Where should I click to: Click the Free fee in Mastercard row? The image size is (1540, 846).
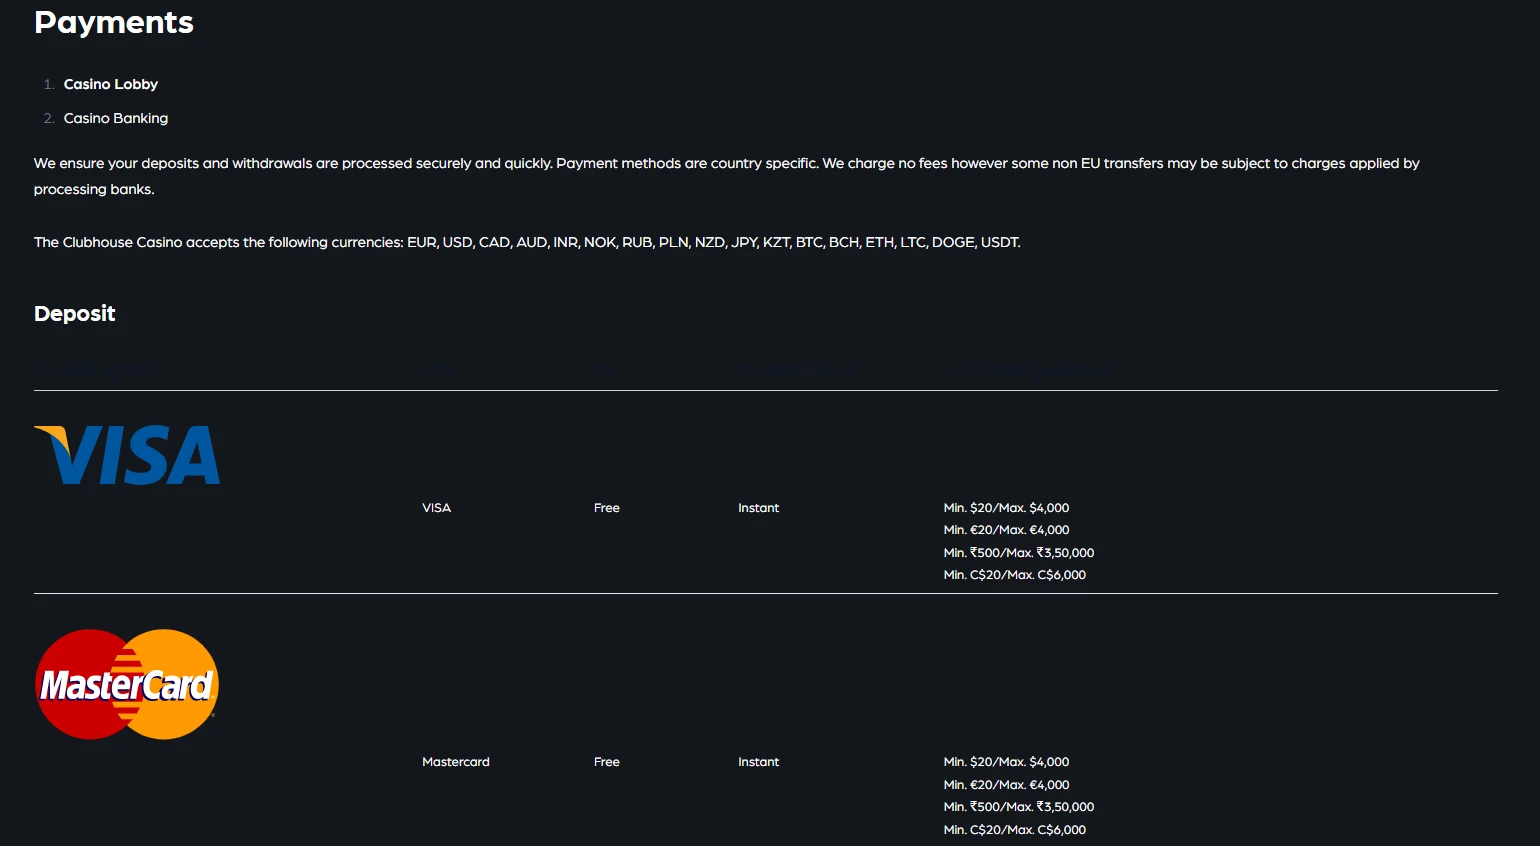[x=607, y=762]
